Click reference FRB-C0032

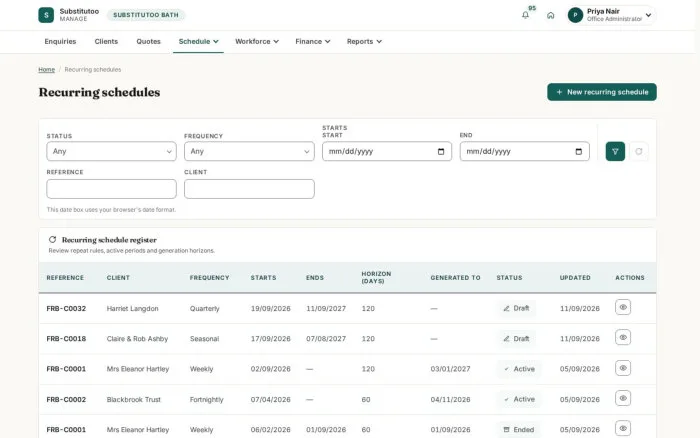click(x=66, y=309)
